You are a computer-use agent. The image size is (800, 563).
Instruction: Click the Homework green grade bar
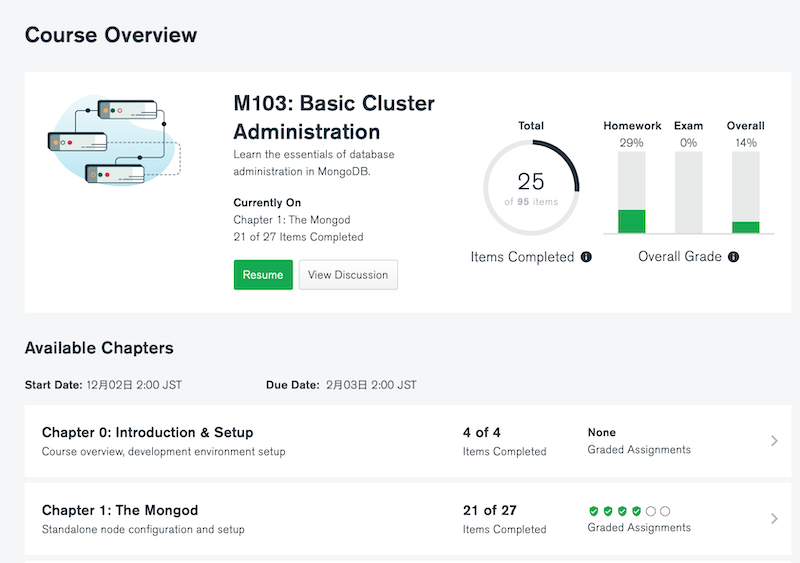click(x=632, y=221)
